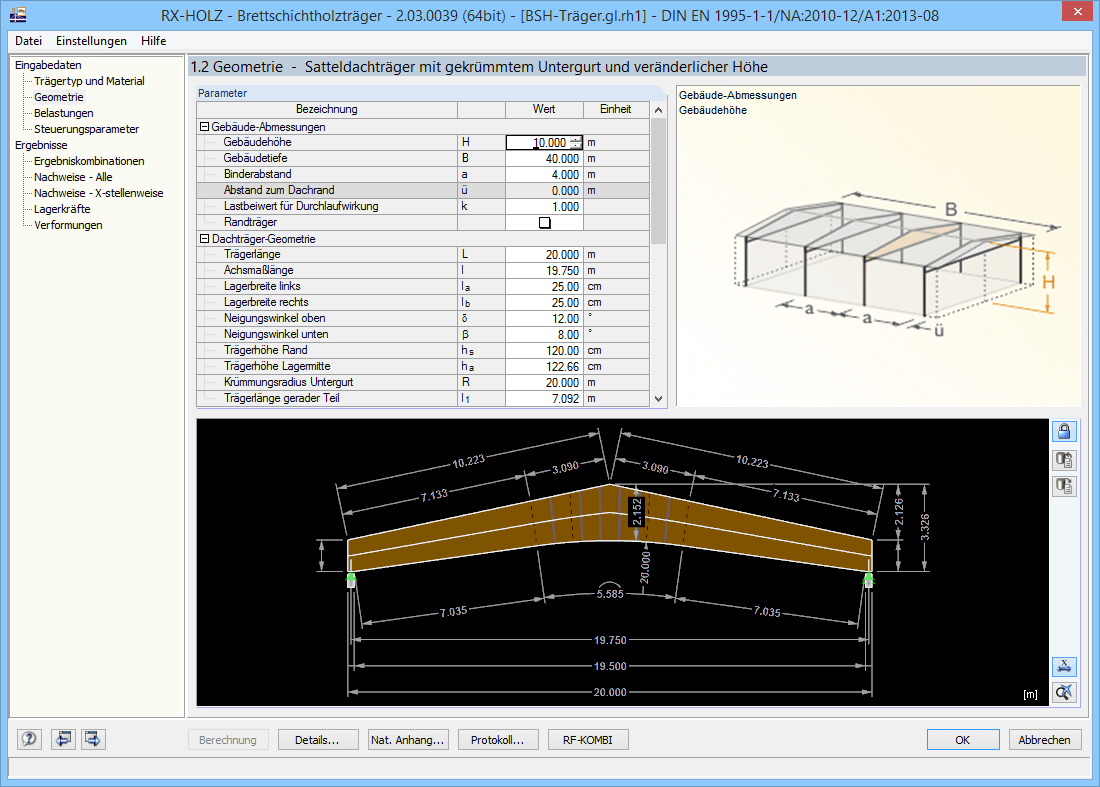Click the Achsmaßlänge value 19.750
The image size is (1100, 787).
click(544, 271)
